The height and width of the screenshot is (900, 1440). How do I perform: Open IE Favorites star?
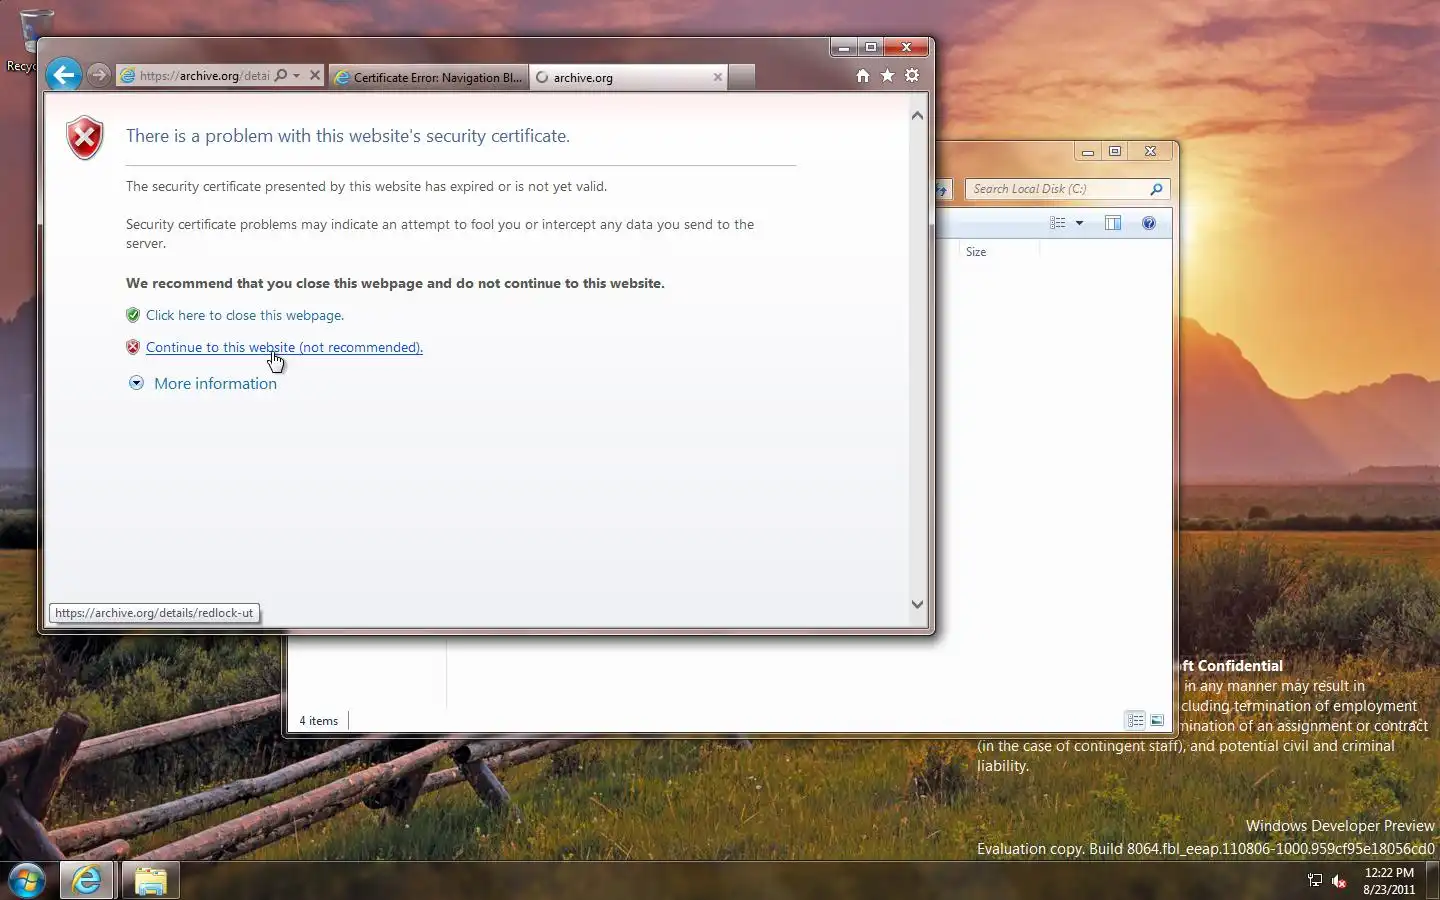[887, 75]
